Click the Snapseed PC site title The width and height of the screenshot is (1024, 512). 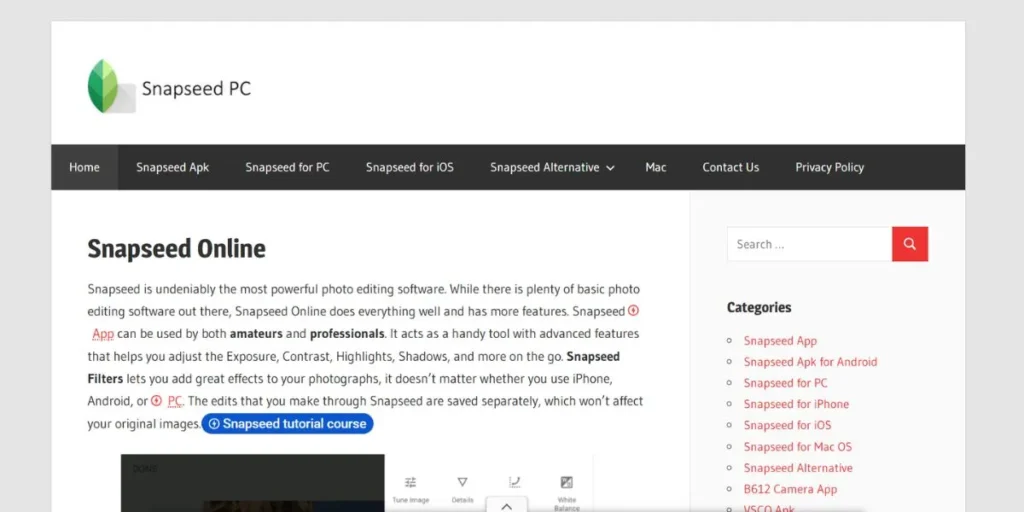(x=196, y=88)
